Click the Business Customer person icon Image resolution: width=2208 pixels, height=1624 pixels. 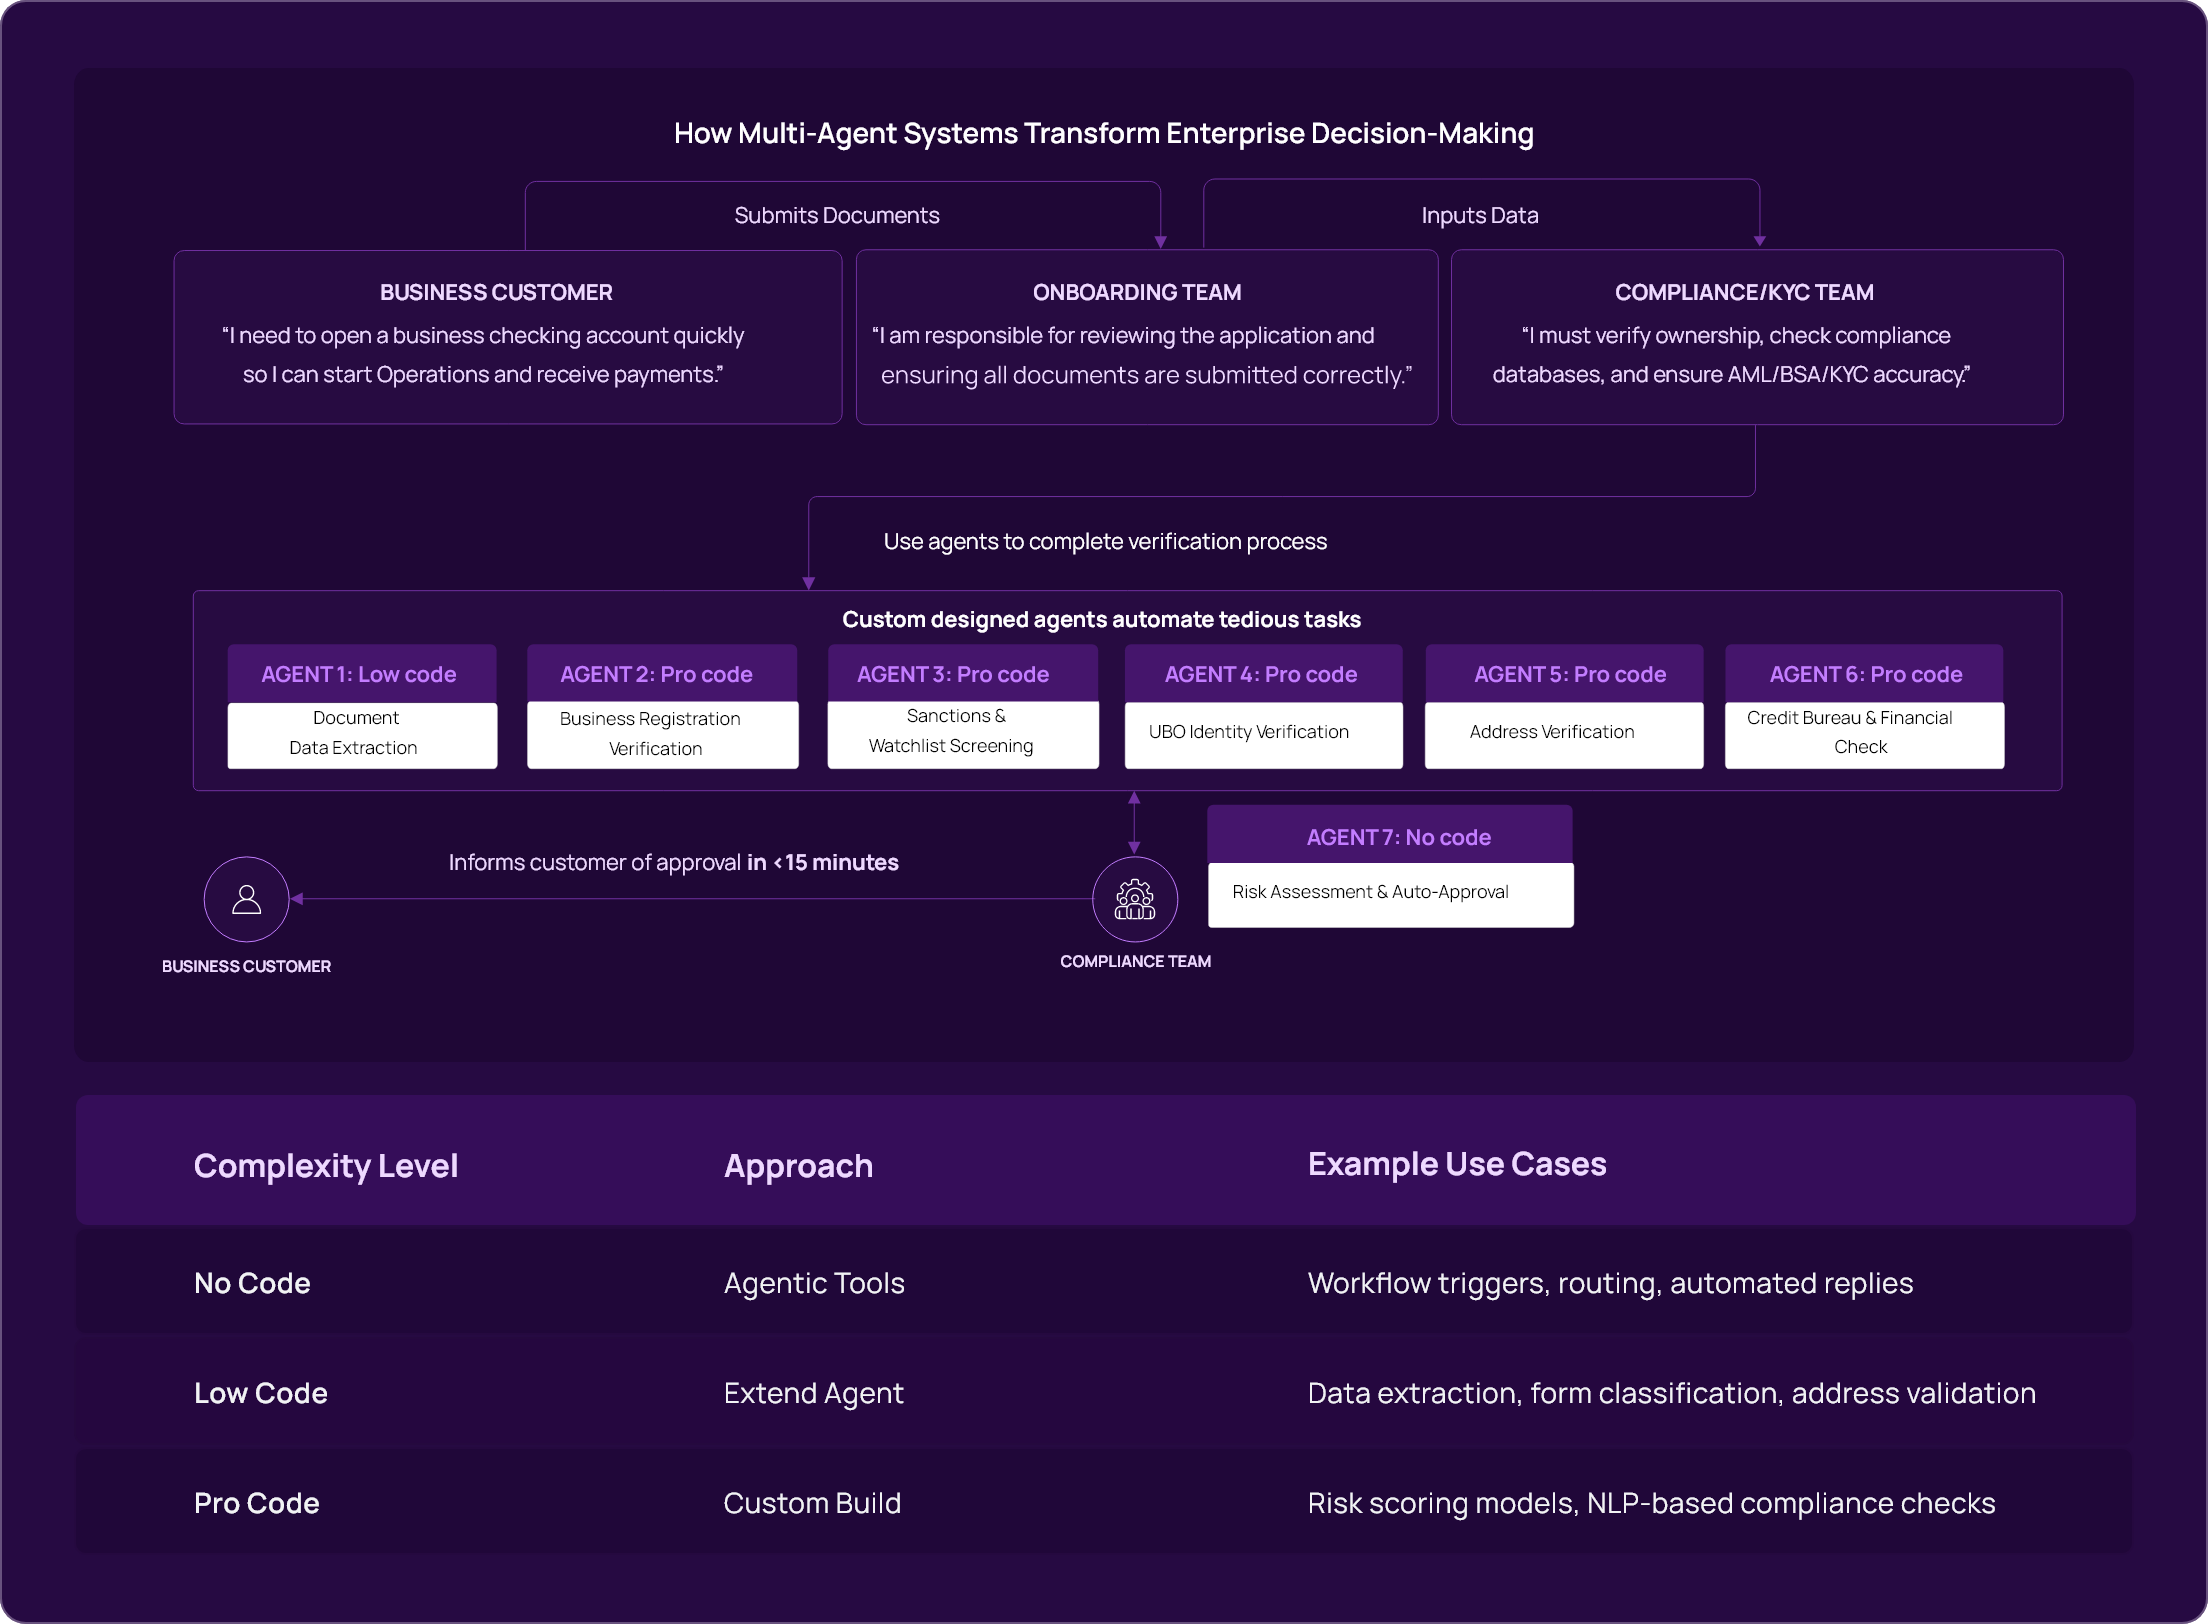pyautogui.click(x=246, y=899)
